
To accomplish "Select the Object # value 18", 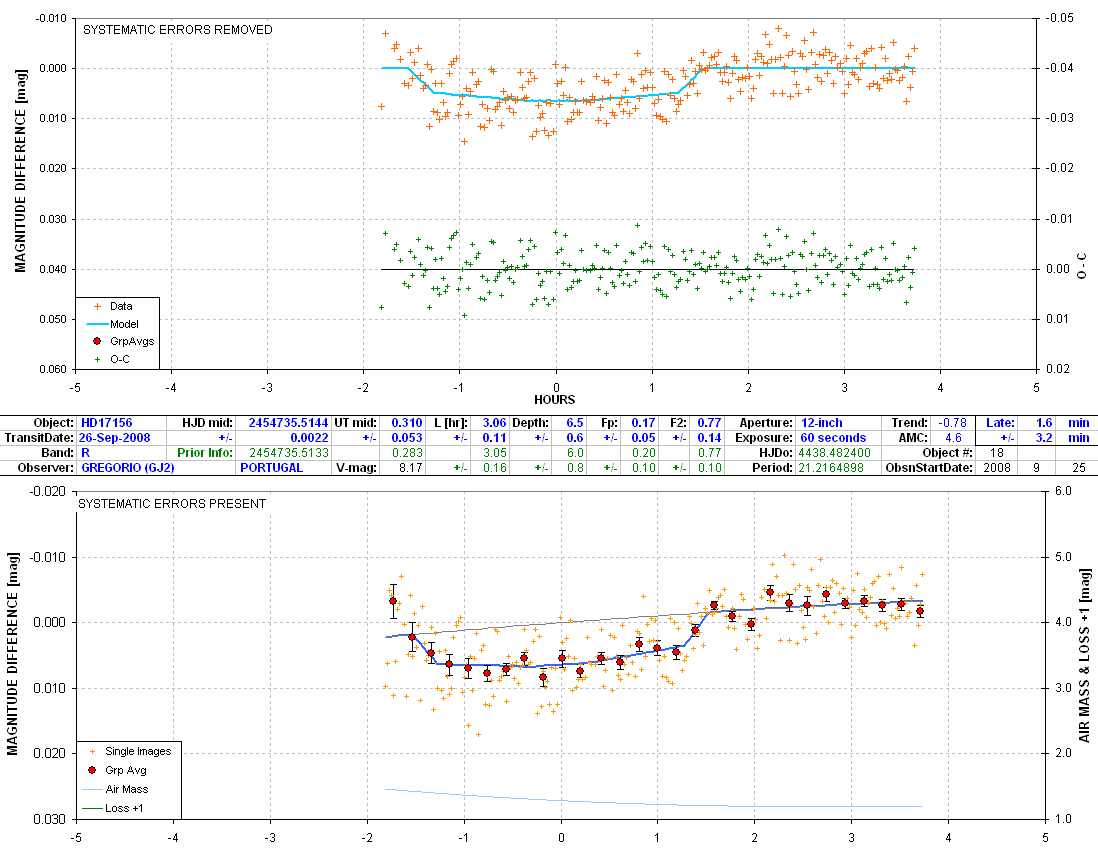I will coord(996,453).
